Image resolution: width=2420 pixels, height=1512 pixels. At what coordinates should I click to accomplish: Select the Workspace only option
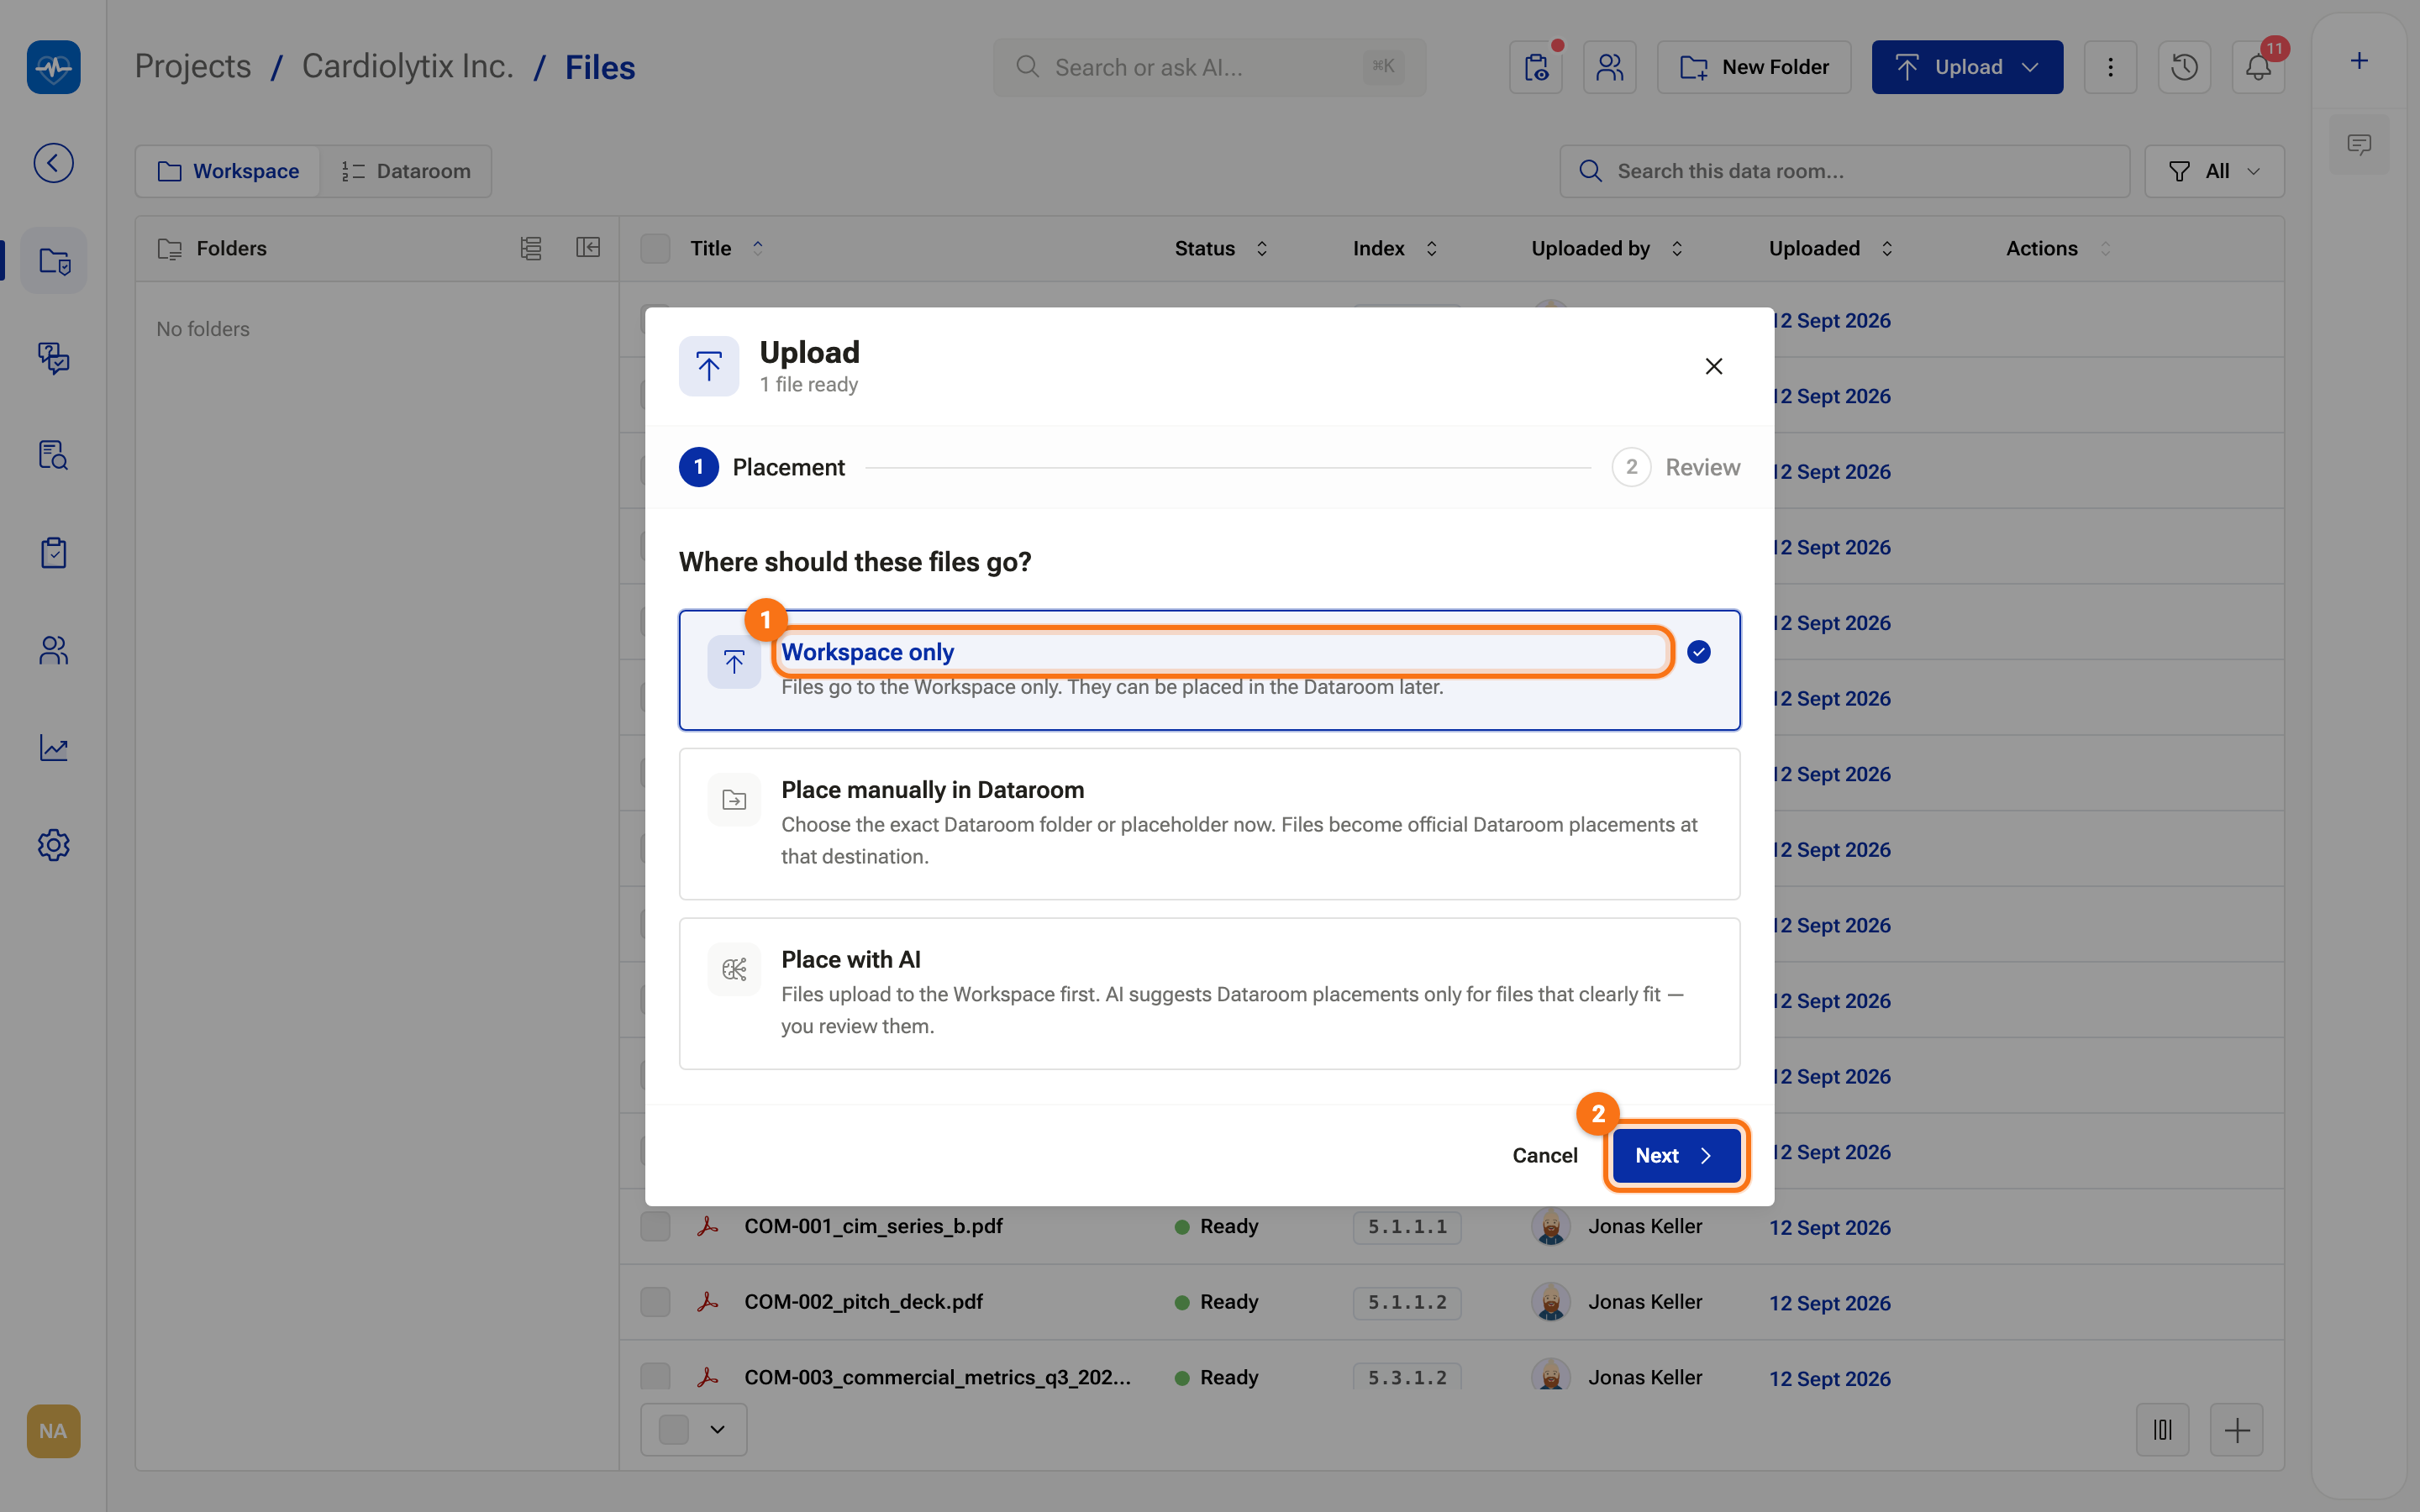1209,670
